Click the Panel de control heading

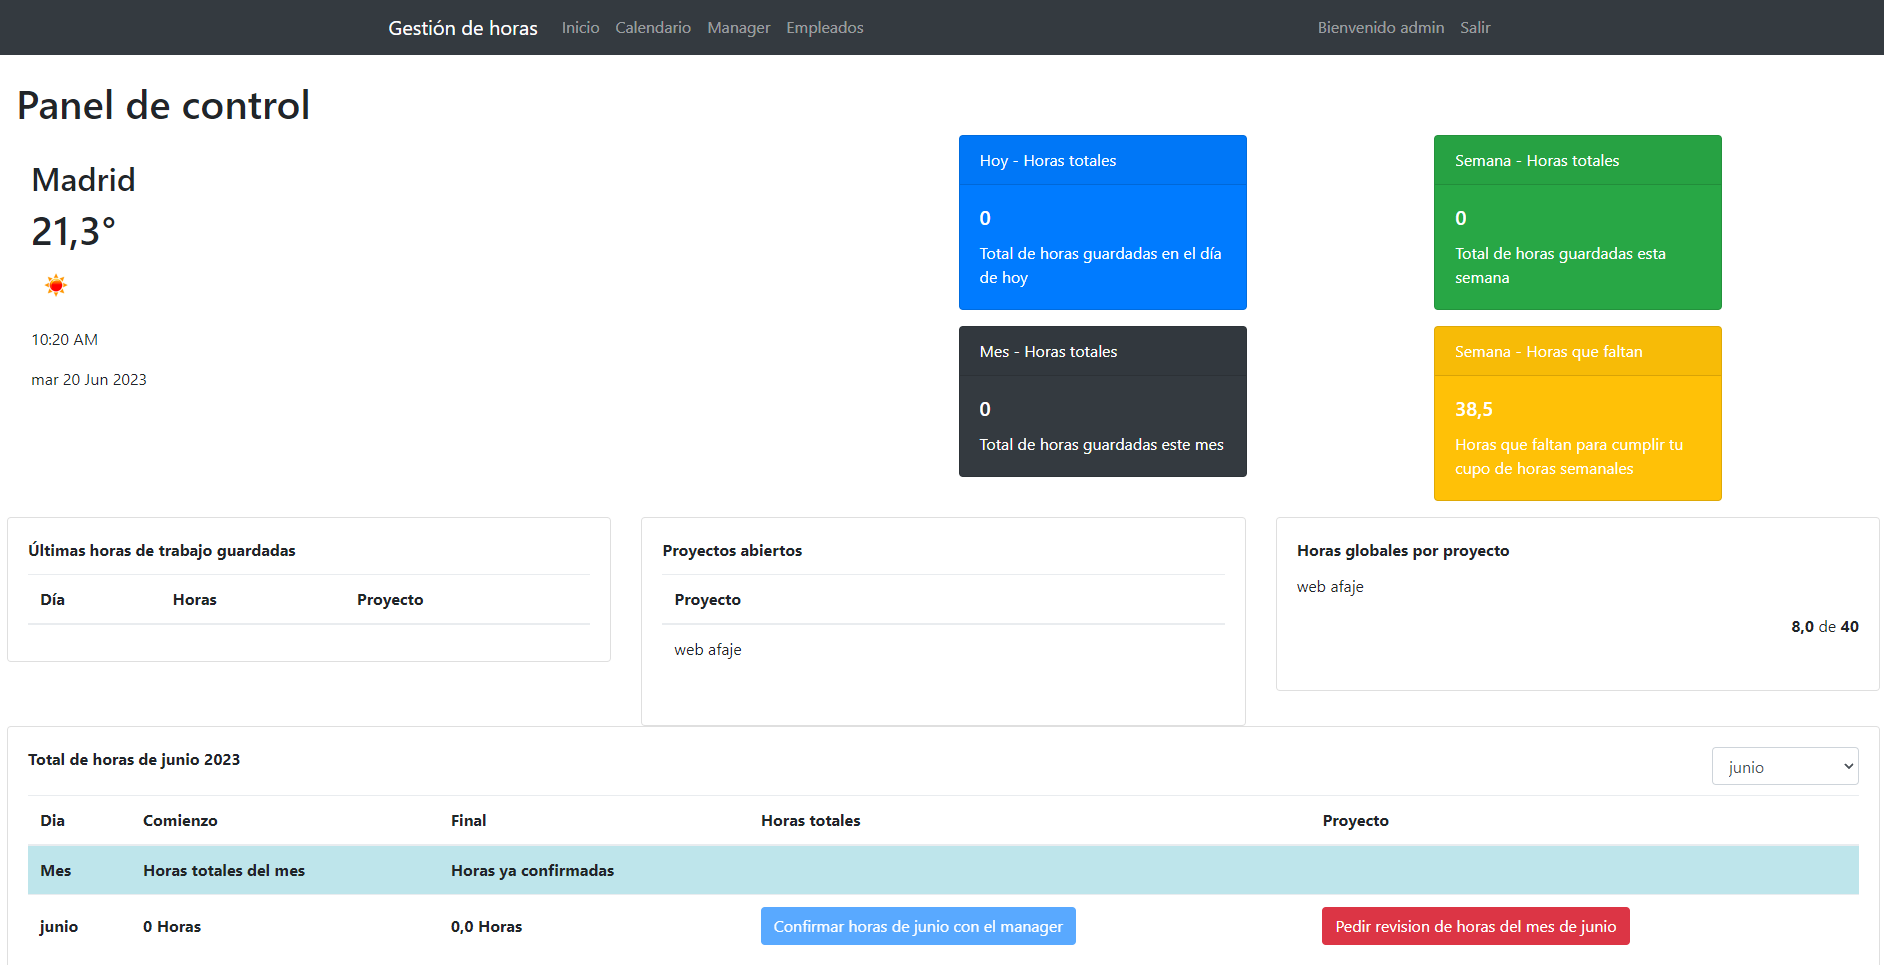(x=163, y=105)
